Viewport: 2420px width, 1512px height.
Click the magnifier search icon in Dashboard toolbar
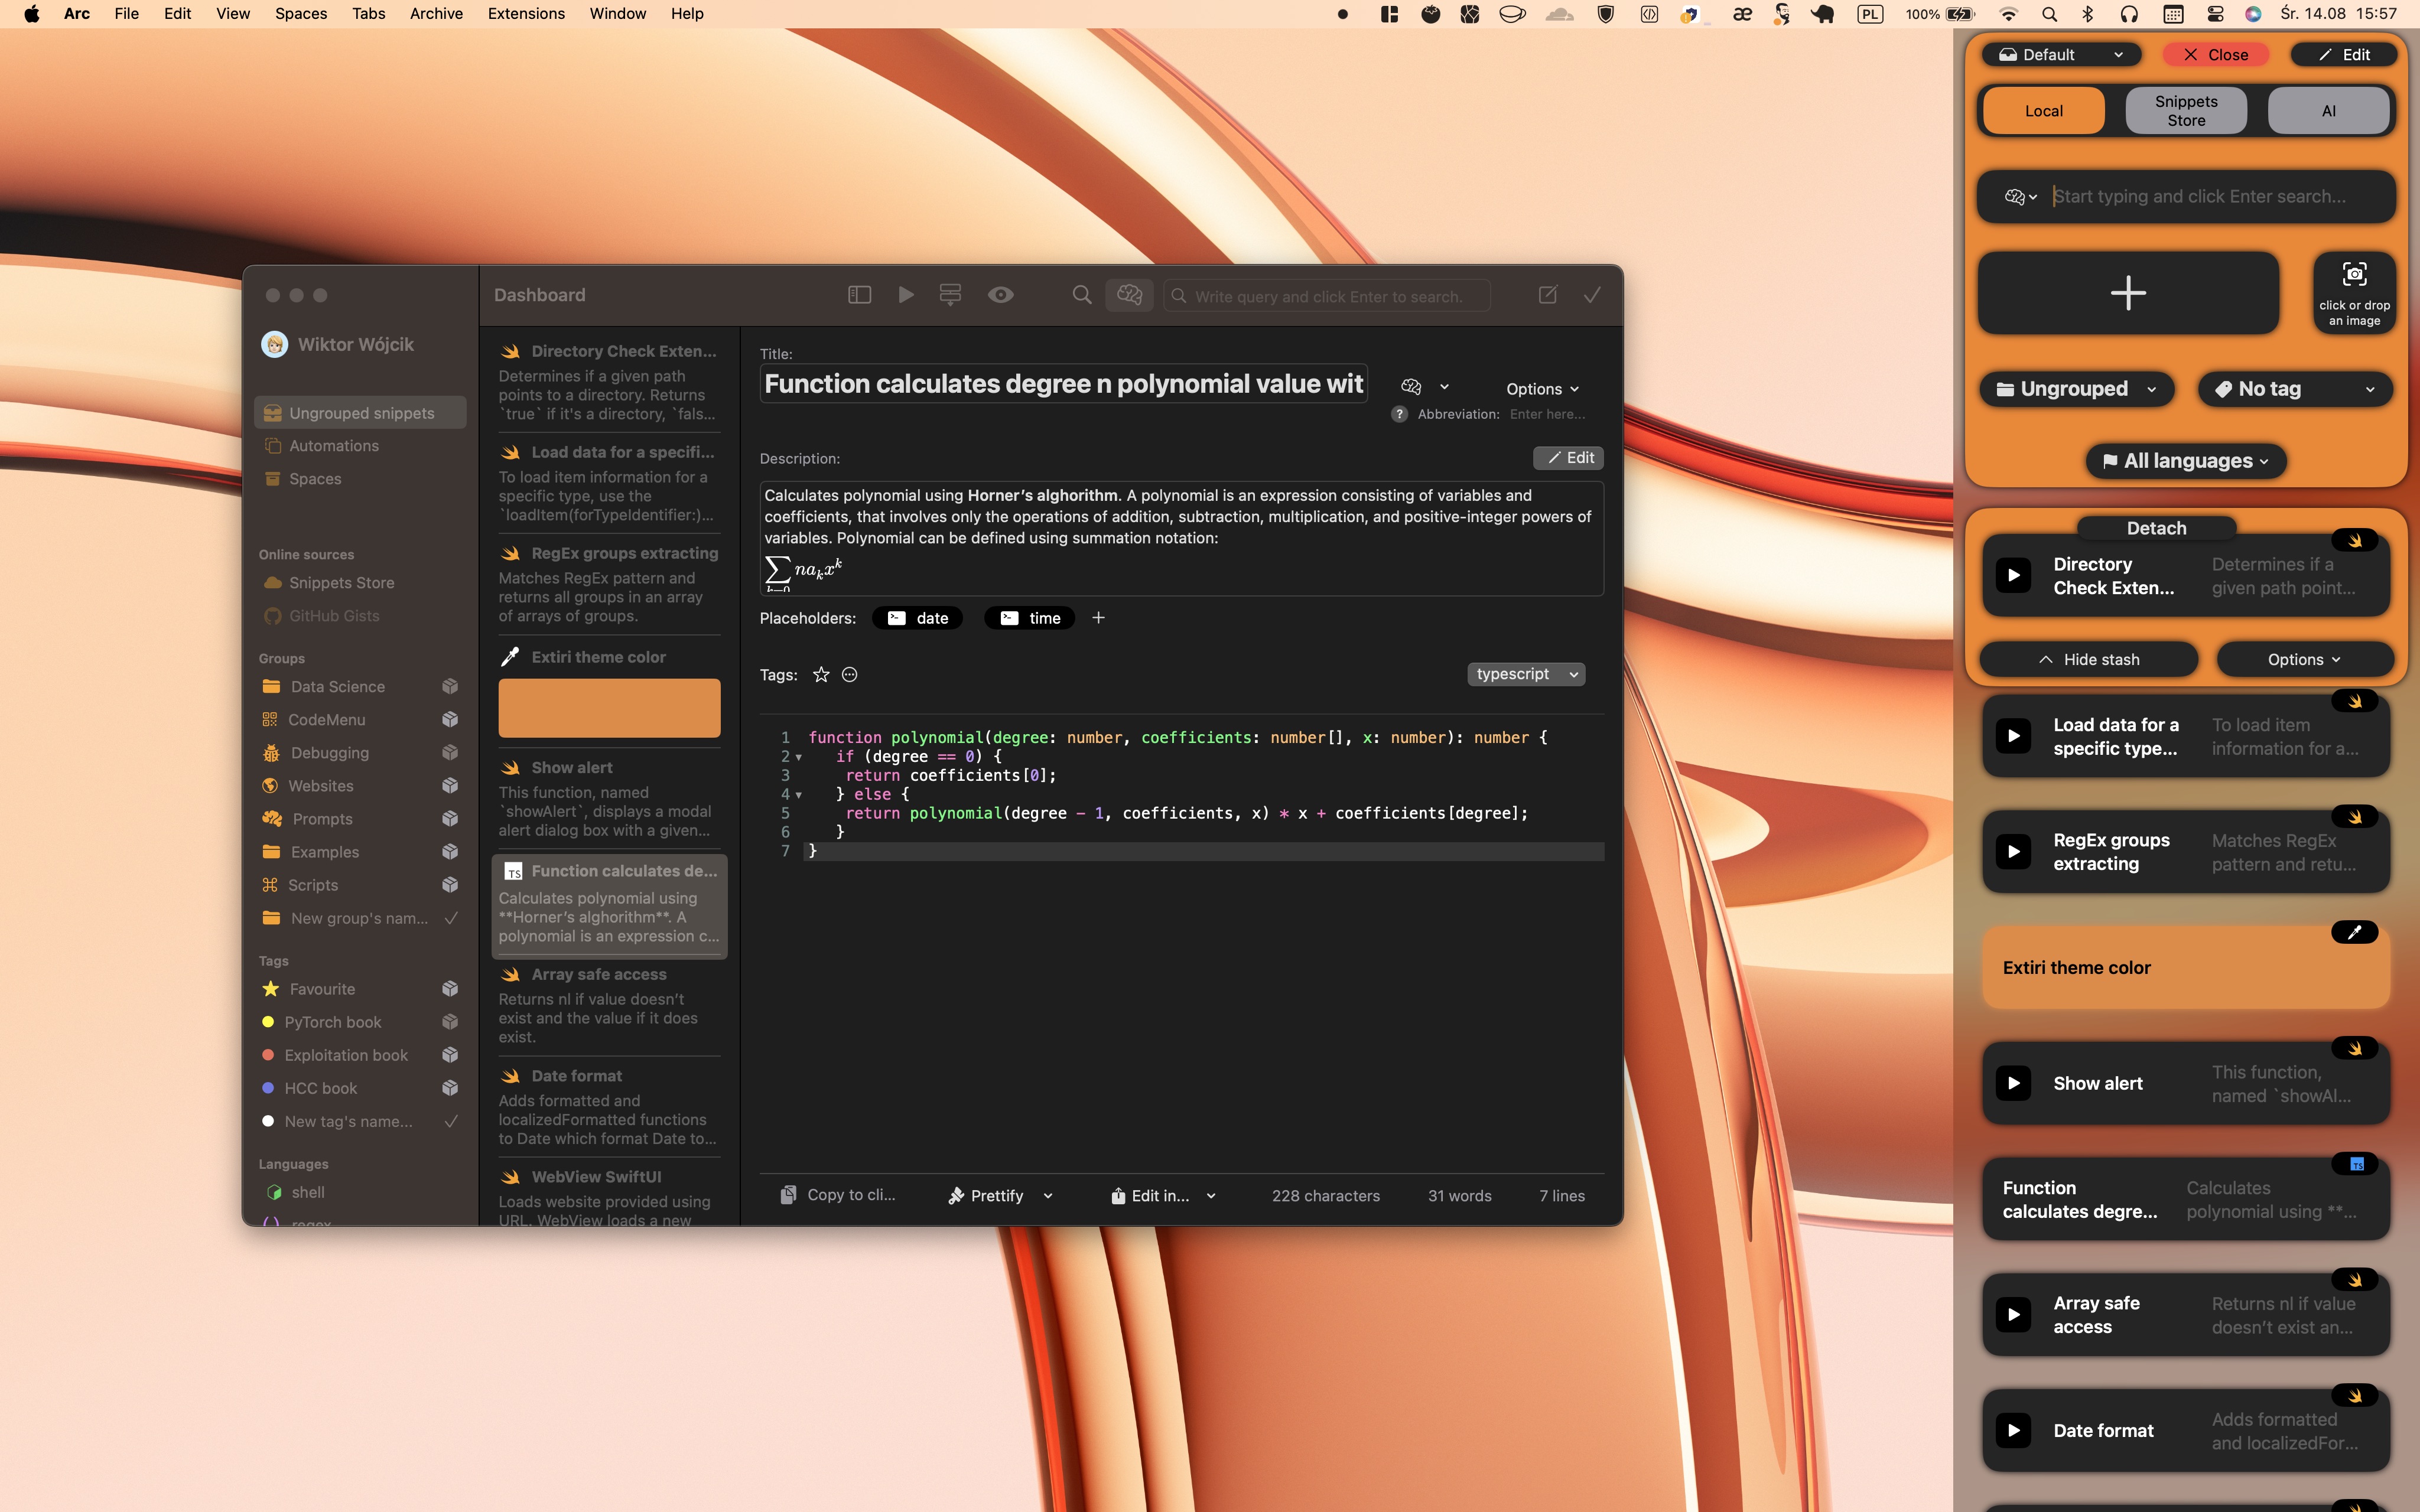pos(1081,295)
